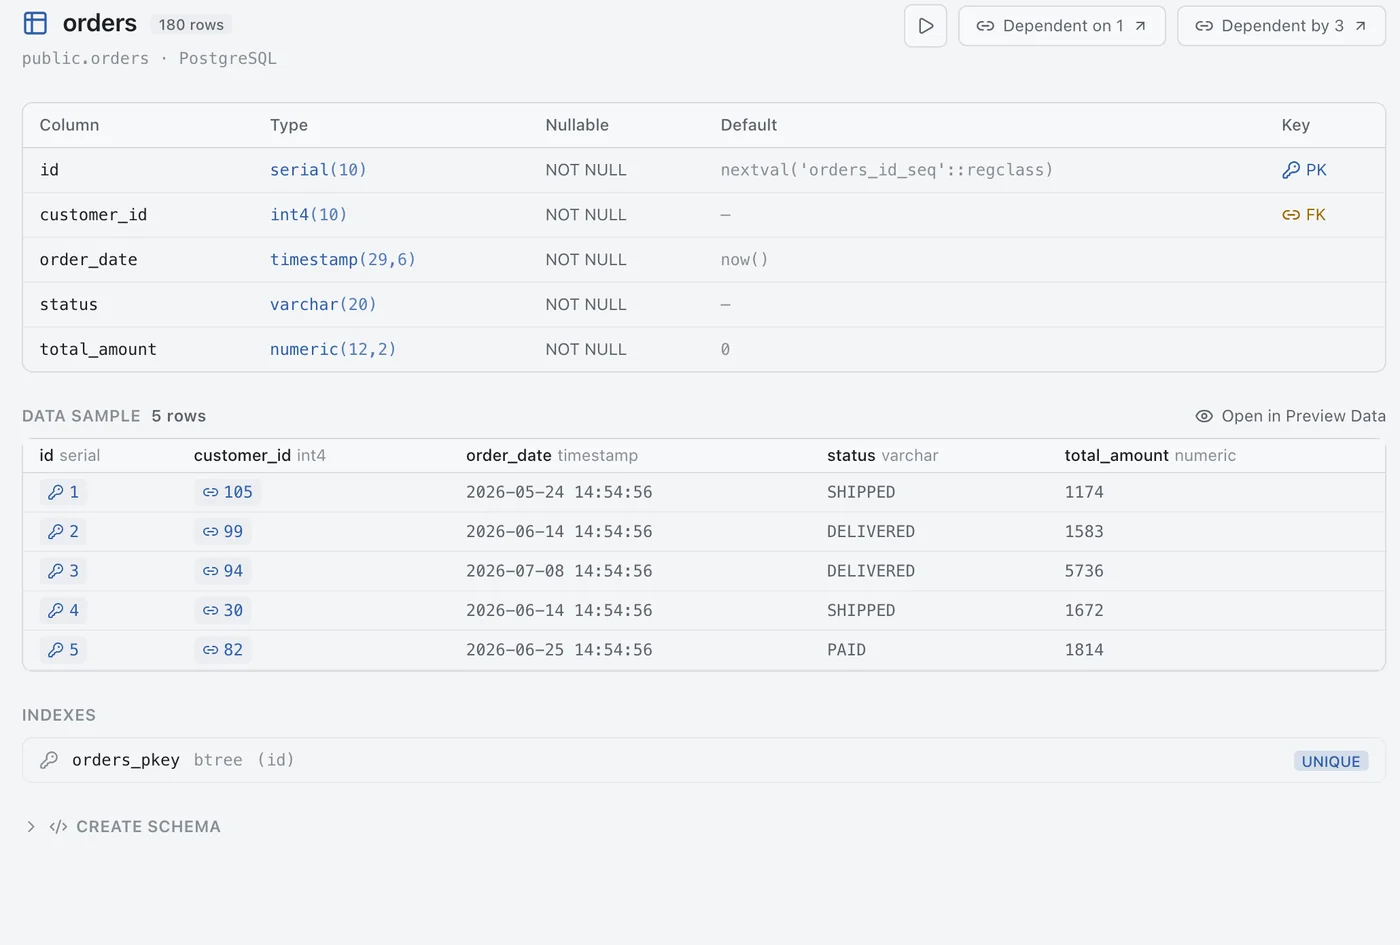Click the total_amount numeric sample header
1400x945 pixels.
pos(1150,456)
